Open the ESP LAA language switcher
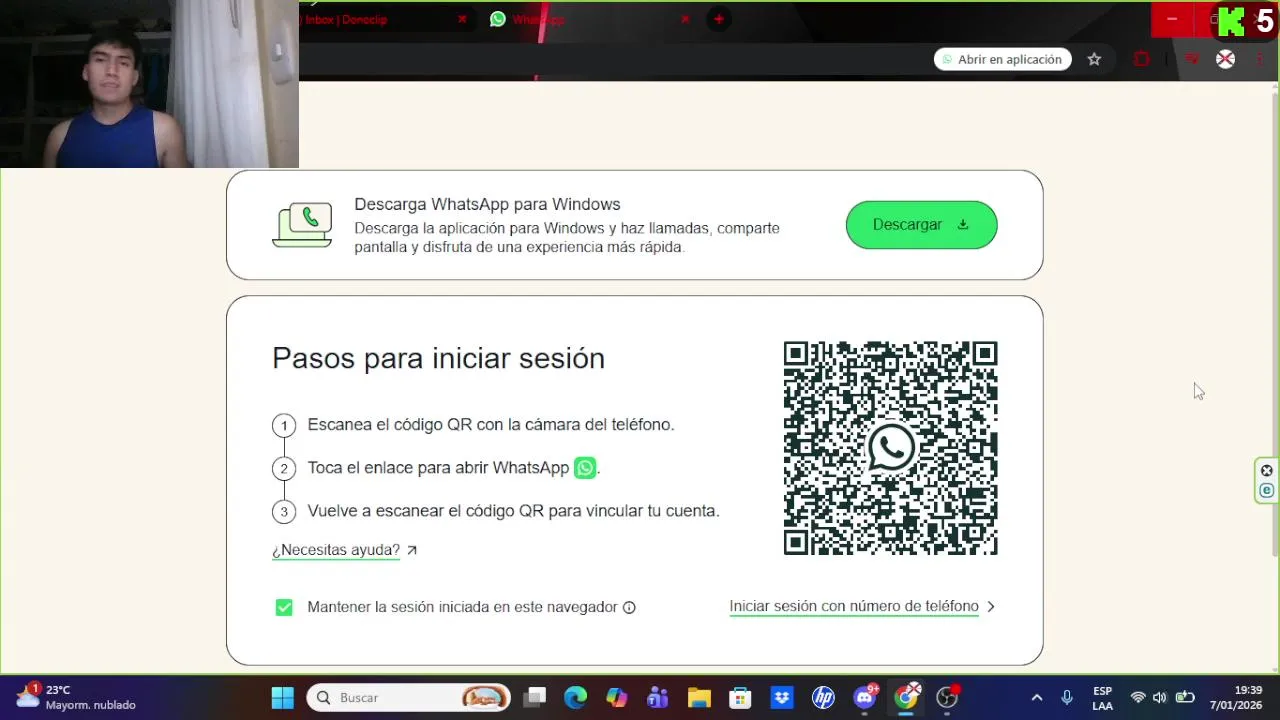 point(1102,698)
